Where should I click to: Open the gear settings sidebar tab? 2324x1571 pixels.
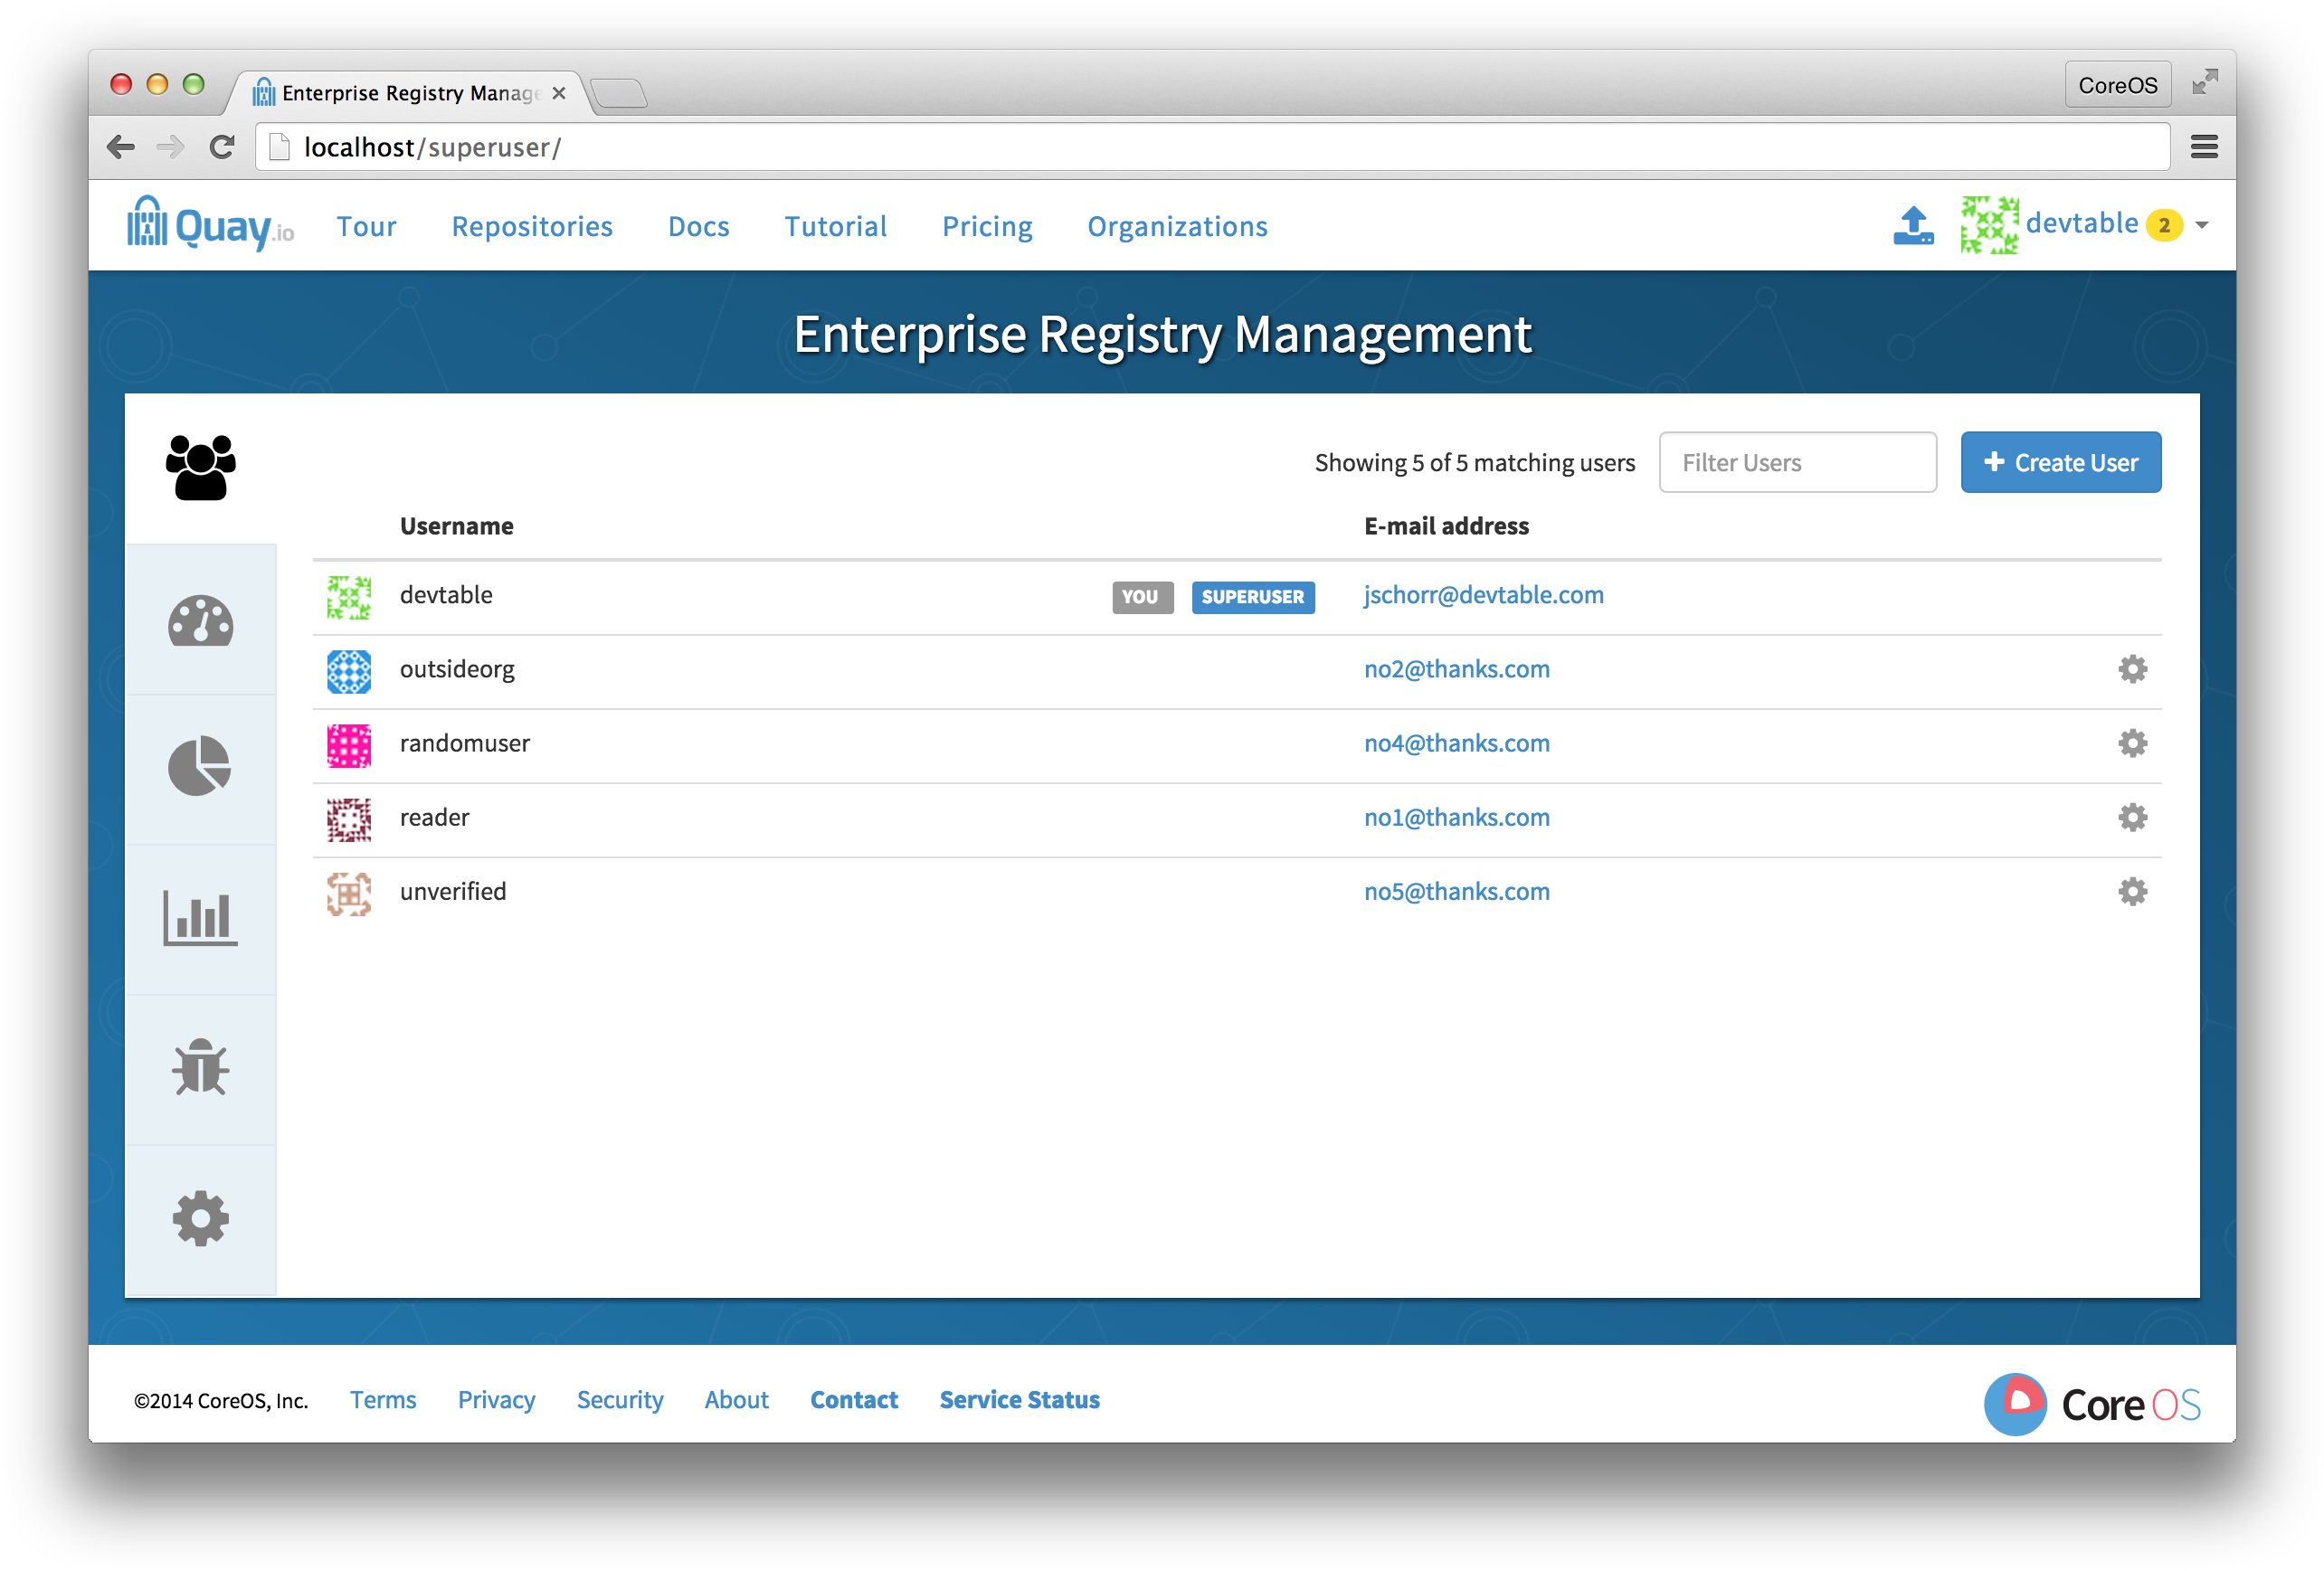(x=200, y=1218)
